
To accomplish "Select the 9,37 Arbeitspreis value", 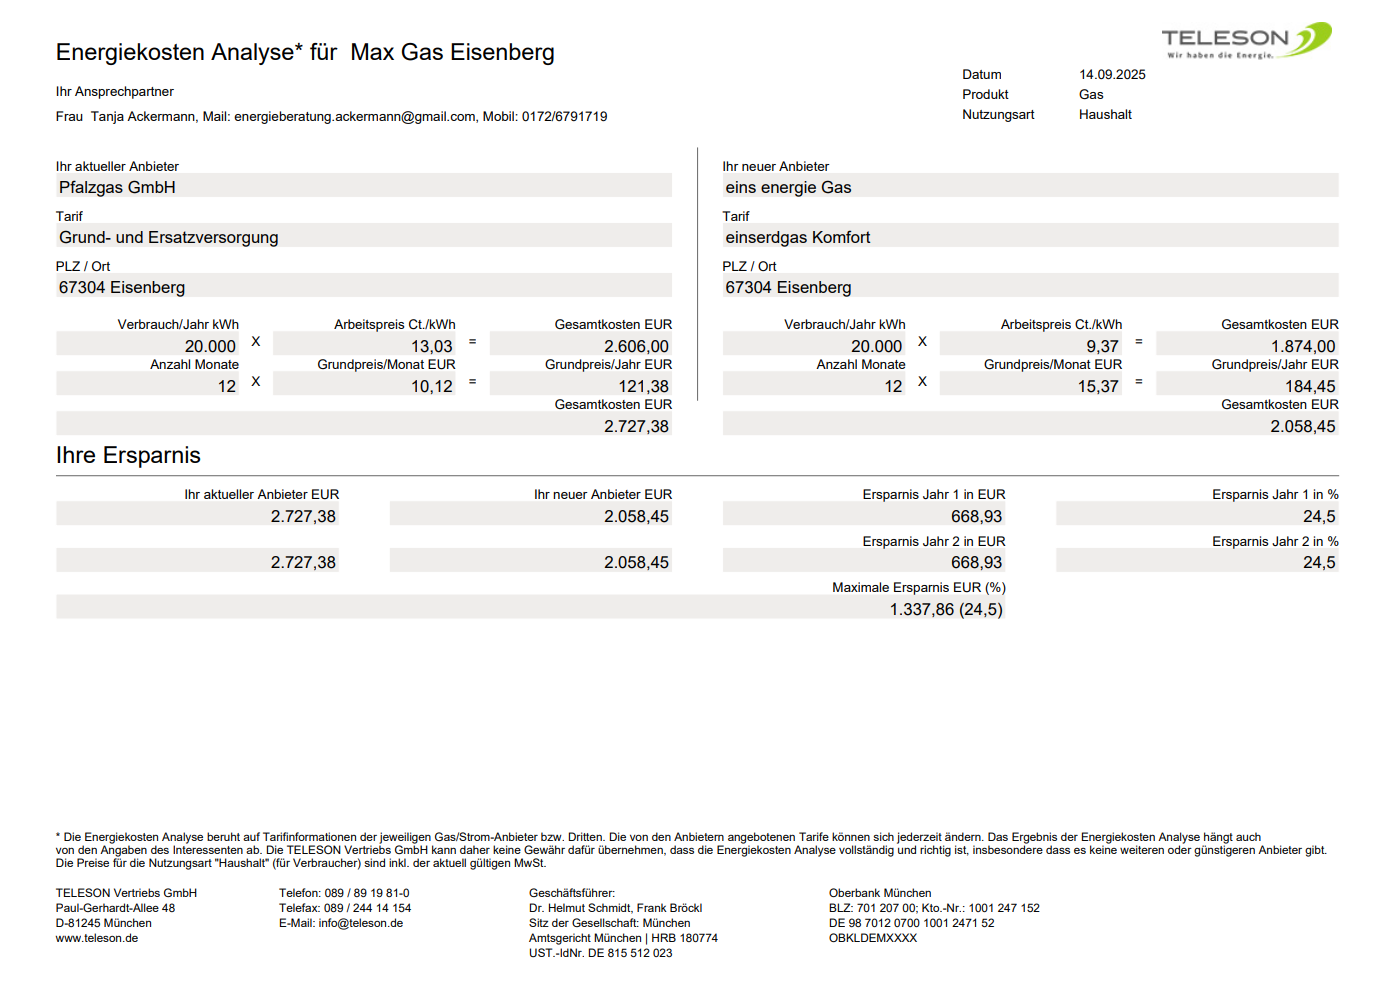I will tap(1102, 346).
